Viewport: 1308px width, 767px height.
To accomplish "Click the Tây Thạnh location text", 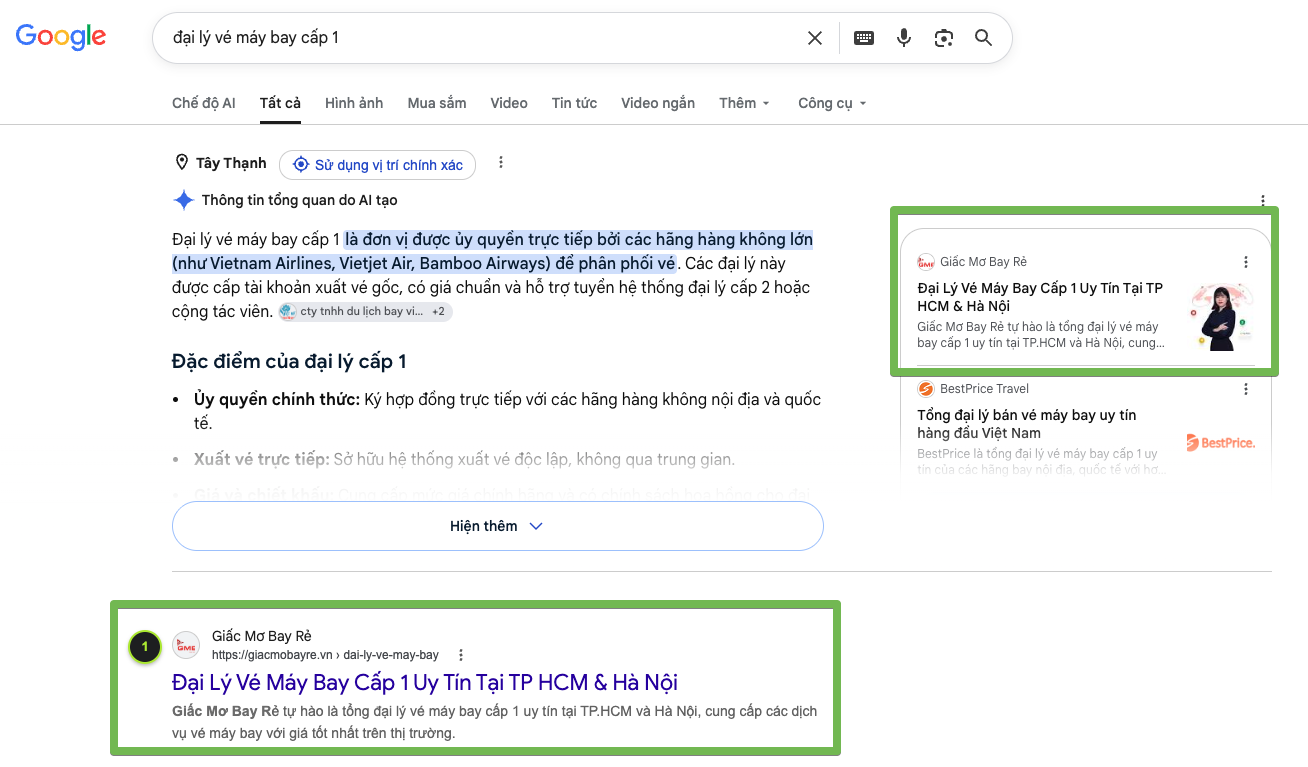I will click(231, 163).
